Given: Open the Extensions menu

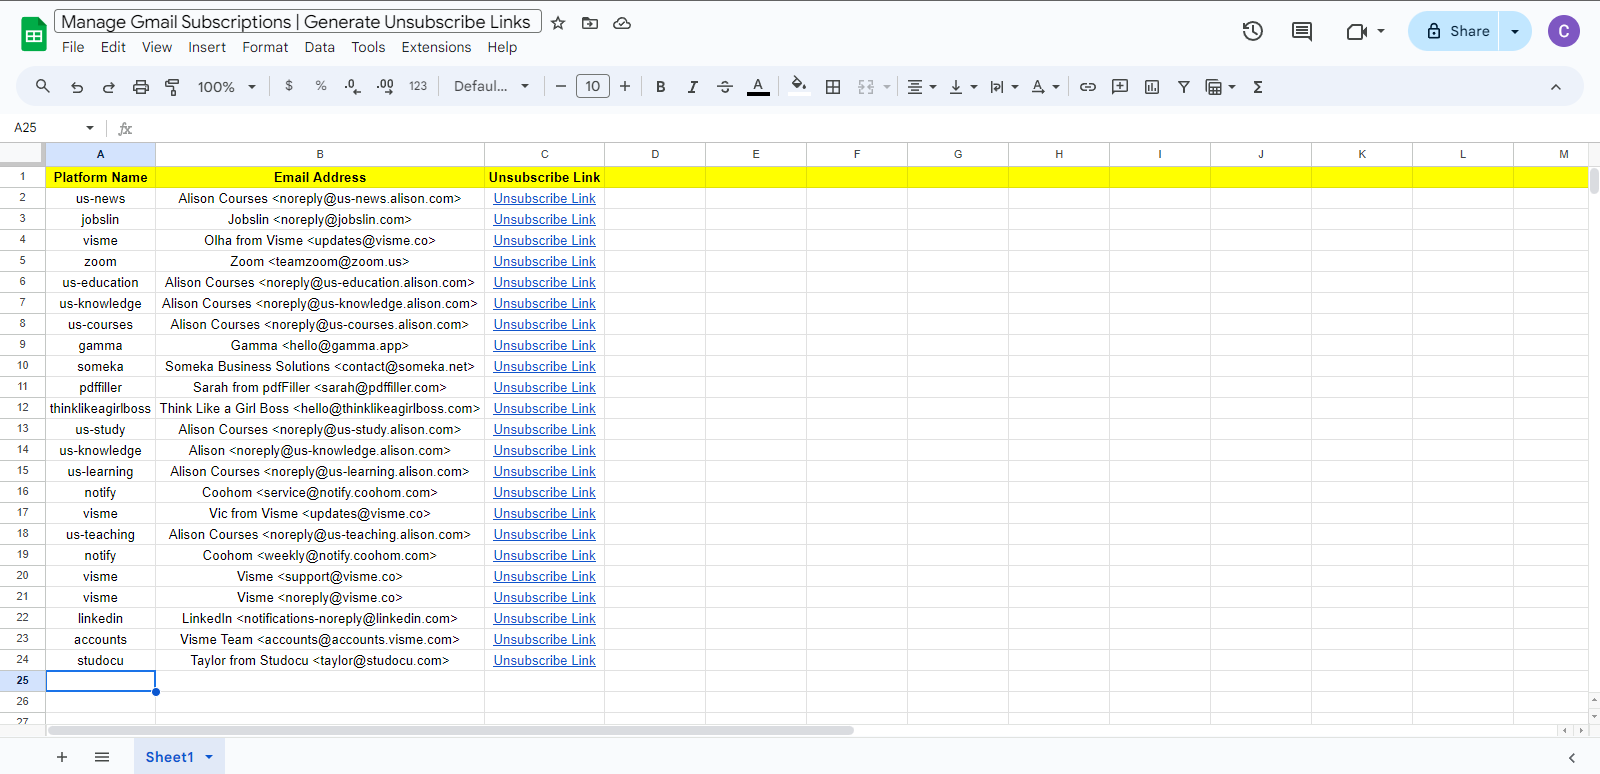Looking at the screenshot, I should tap(436, 47).
